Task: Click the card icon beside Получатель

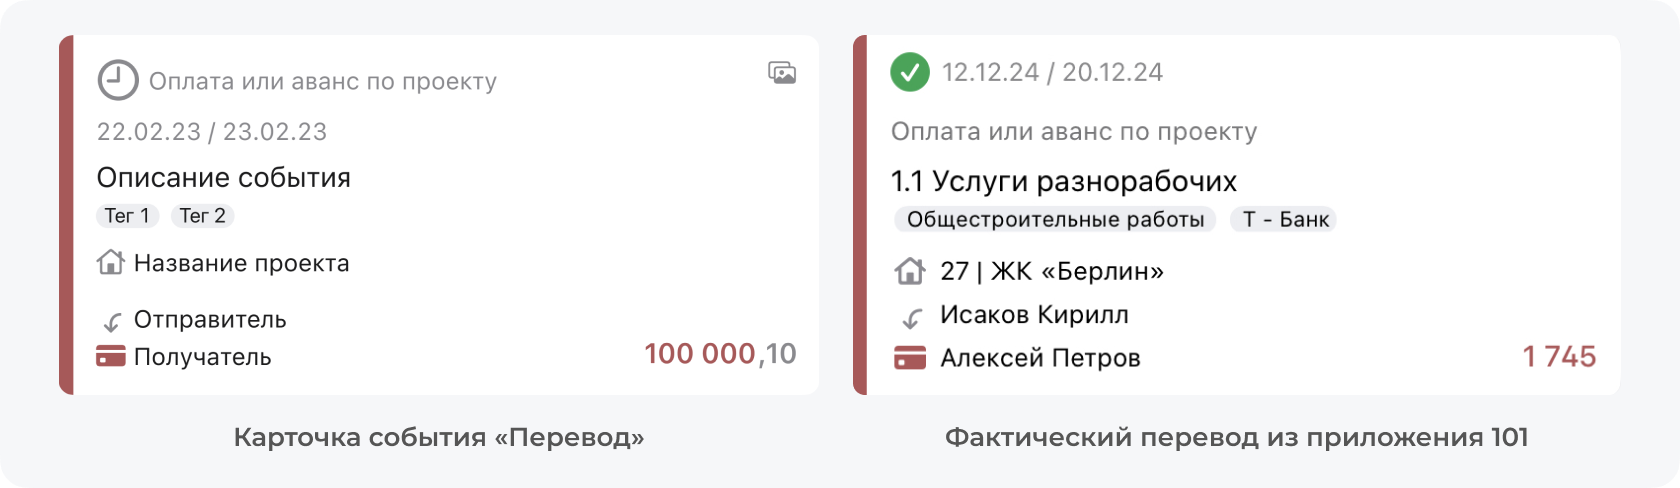Action: [111, 356]
